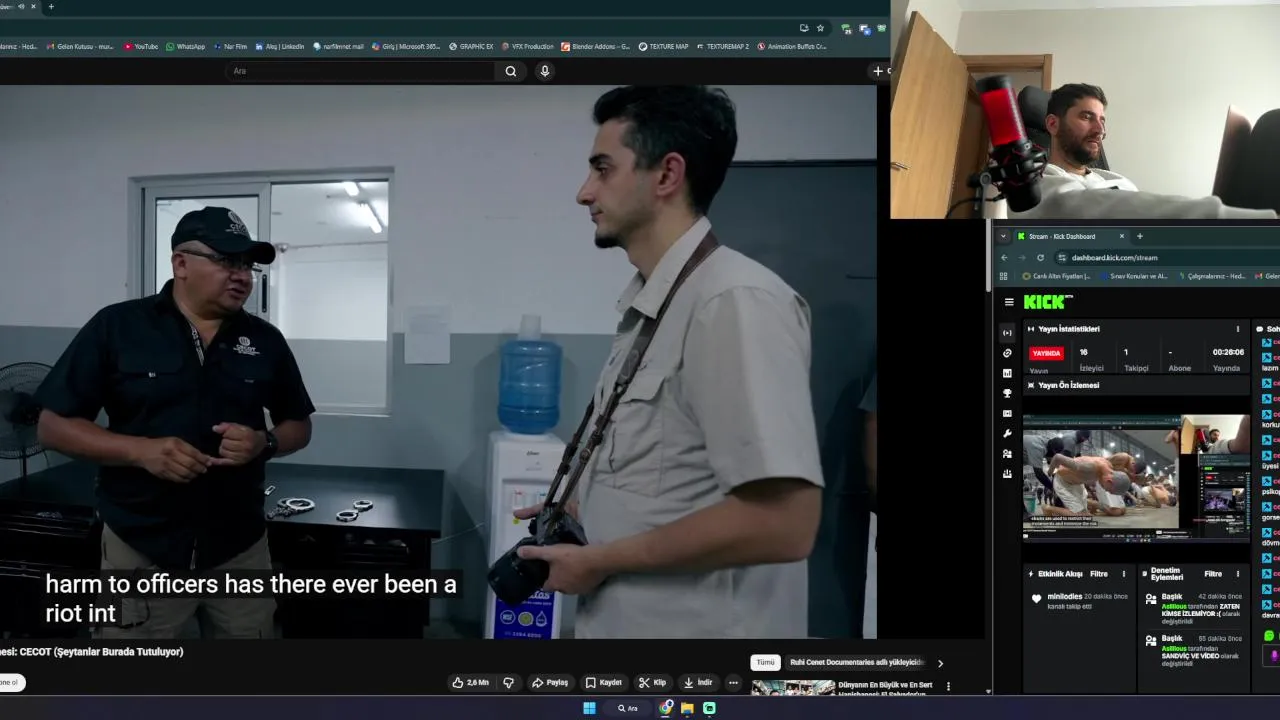
Task: Open the YouTube bookmark in bookmarks bar
Action: pyautogui.click(x=141, y=46)
